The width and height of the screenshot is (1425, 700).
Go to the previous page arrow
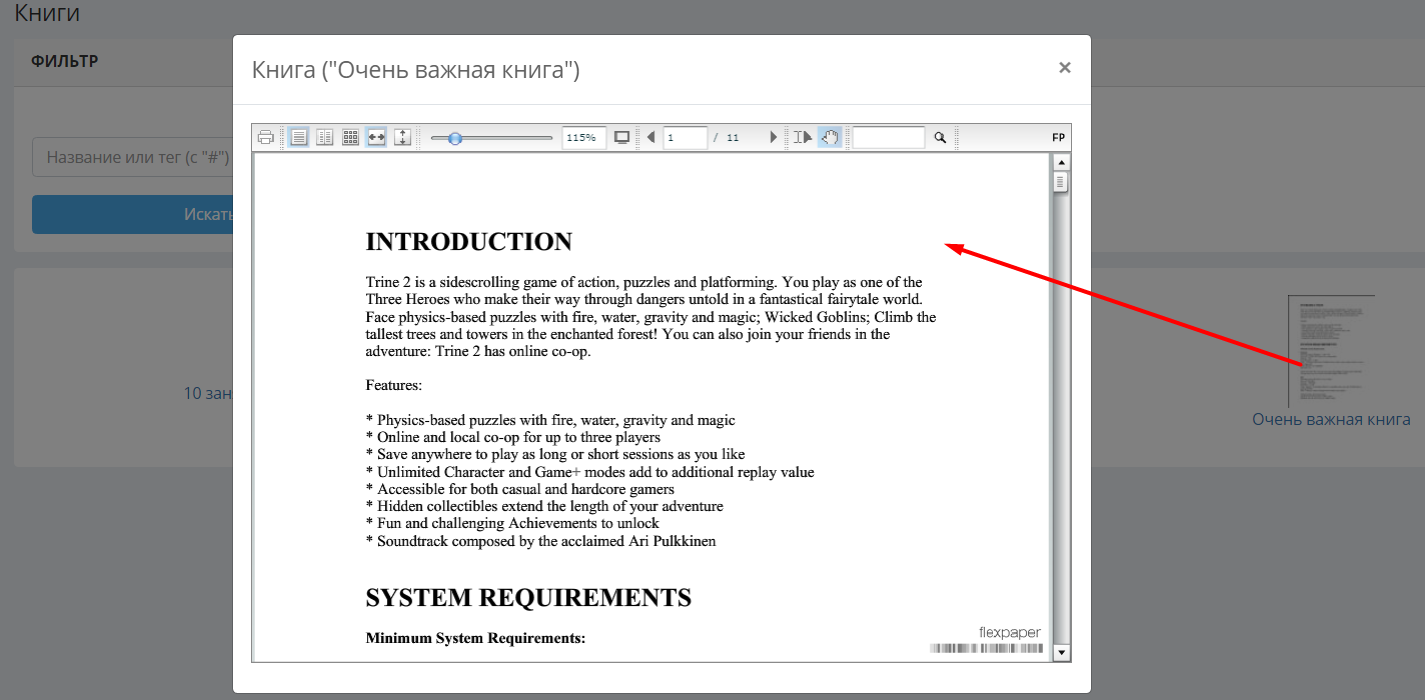651,138
